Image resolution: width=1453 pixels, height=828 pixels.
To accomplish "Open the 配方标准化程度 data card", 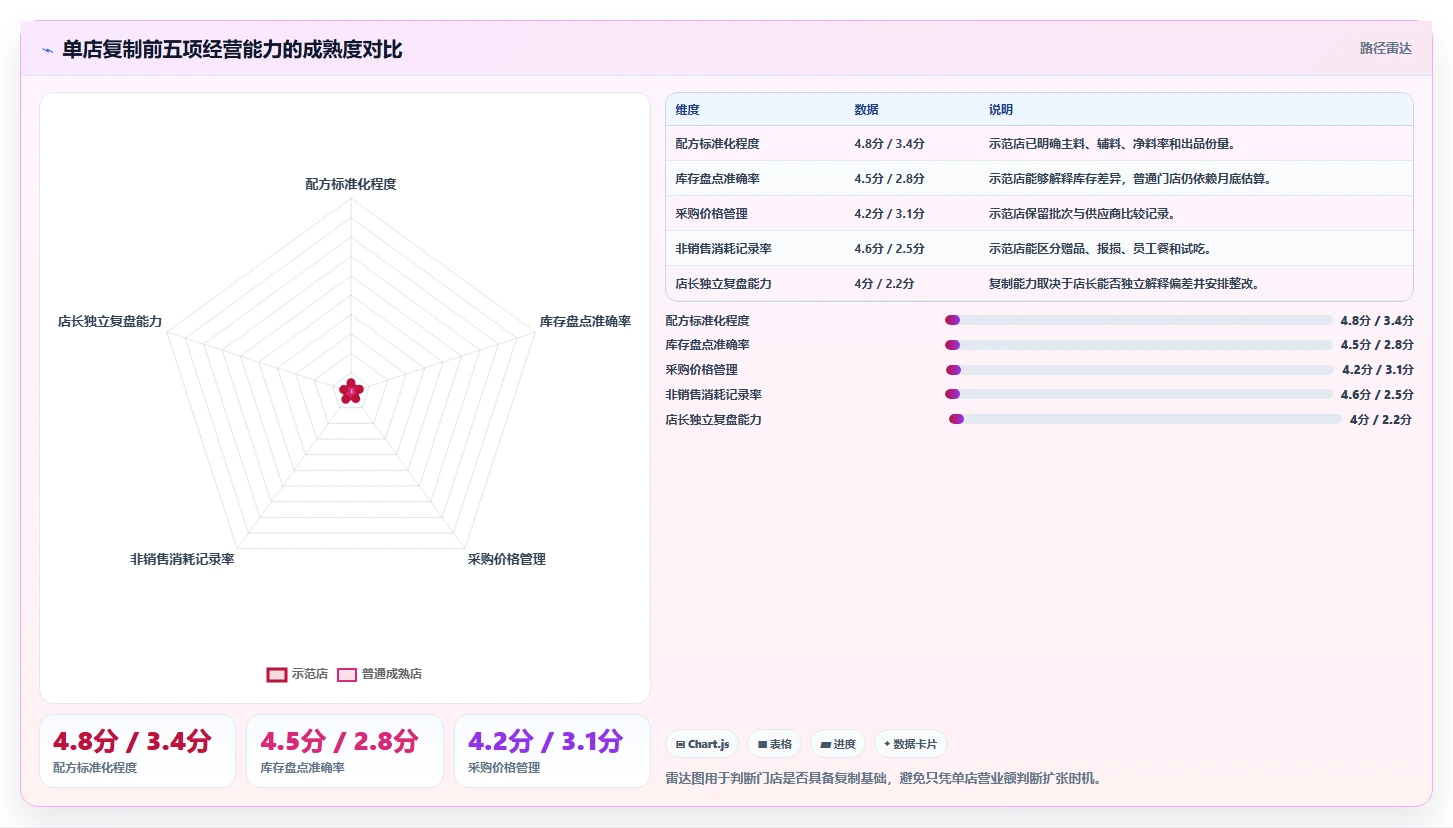I will coord(137,751).
